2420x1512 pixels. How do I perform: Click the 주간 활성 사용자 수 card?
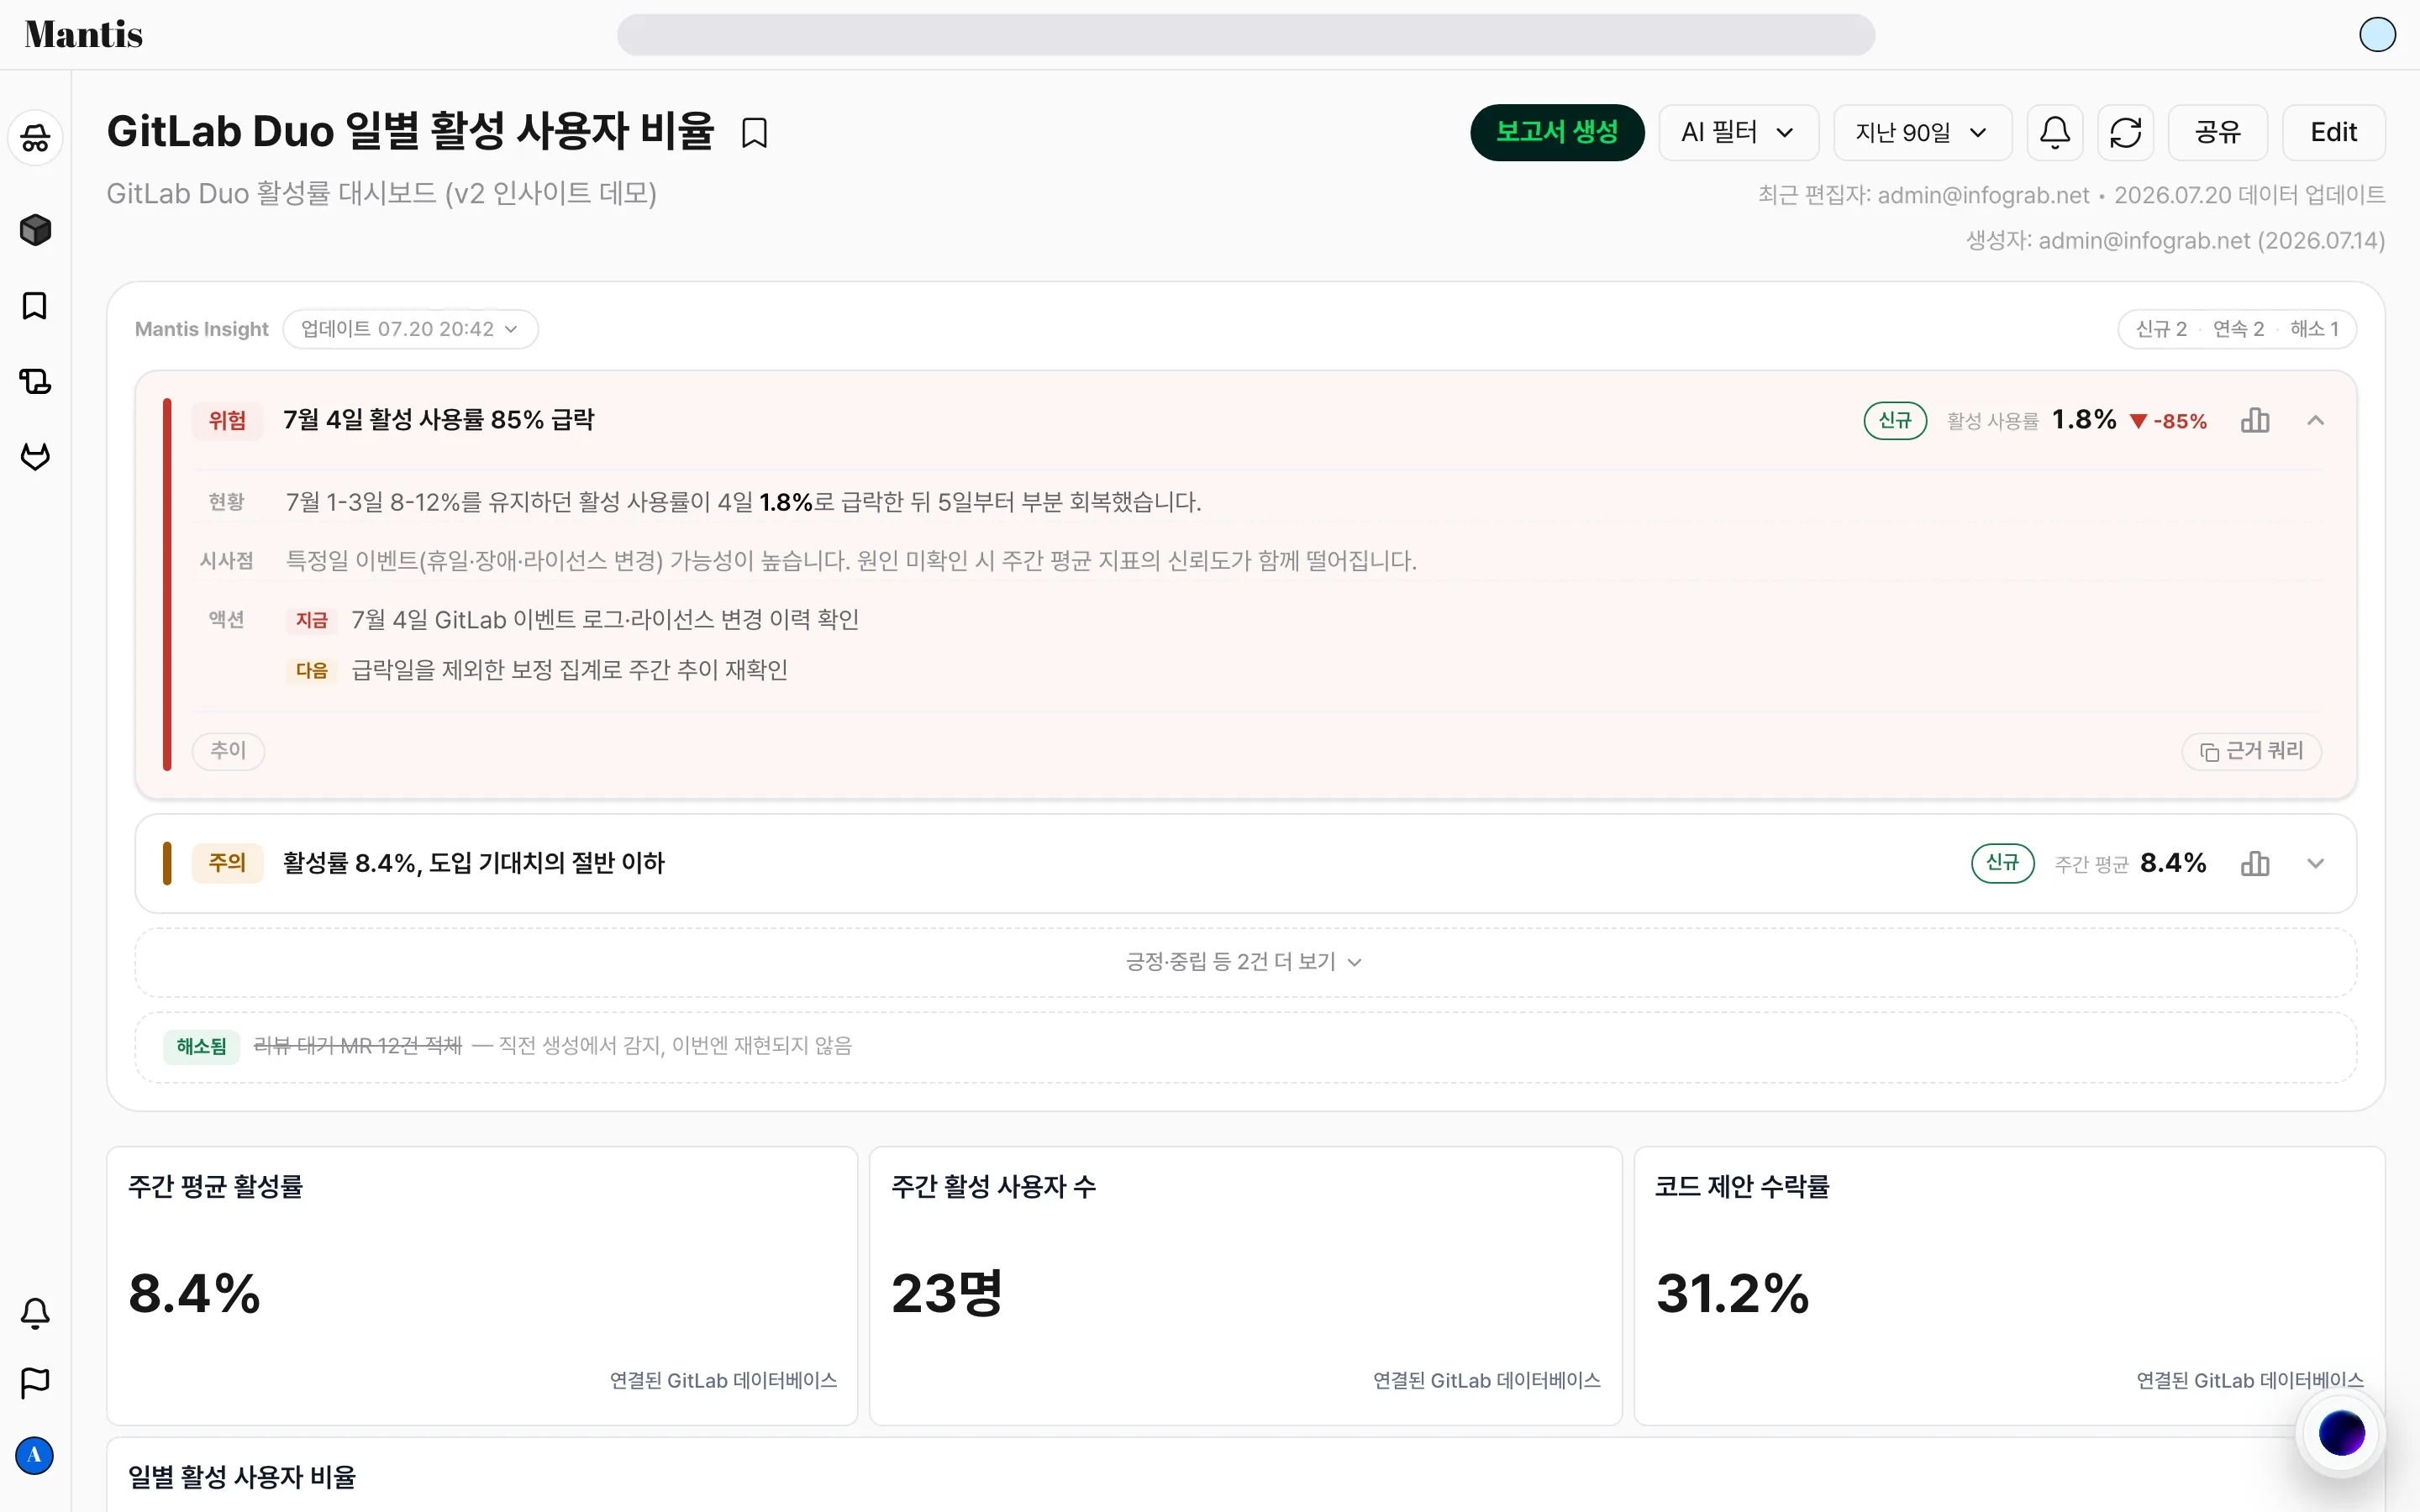point(1245,1285)
